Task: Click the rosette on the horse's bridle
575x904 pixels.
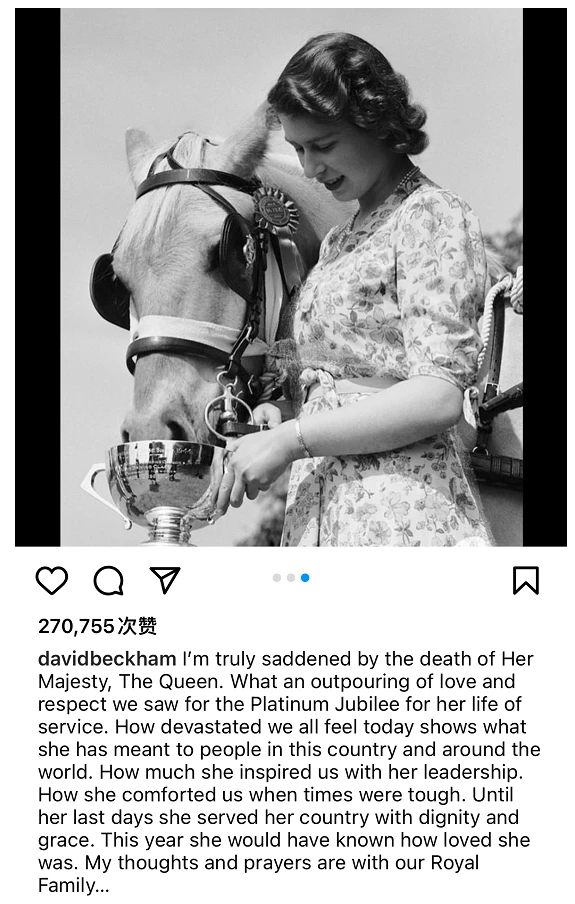Action: [x=275, y=210]
